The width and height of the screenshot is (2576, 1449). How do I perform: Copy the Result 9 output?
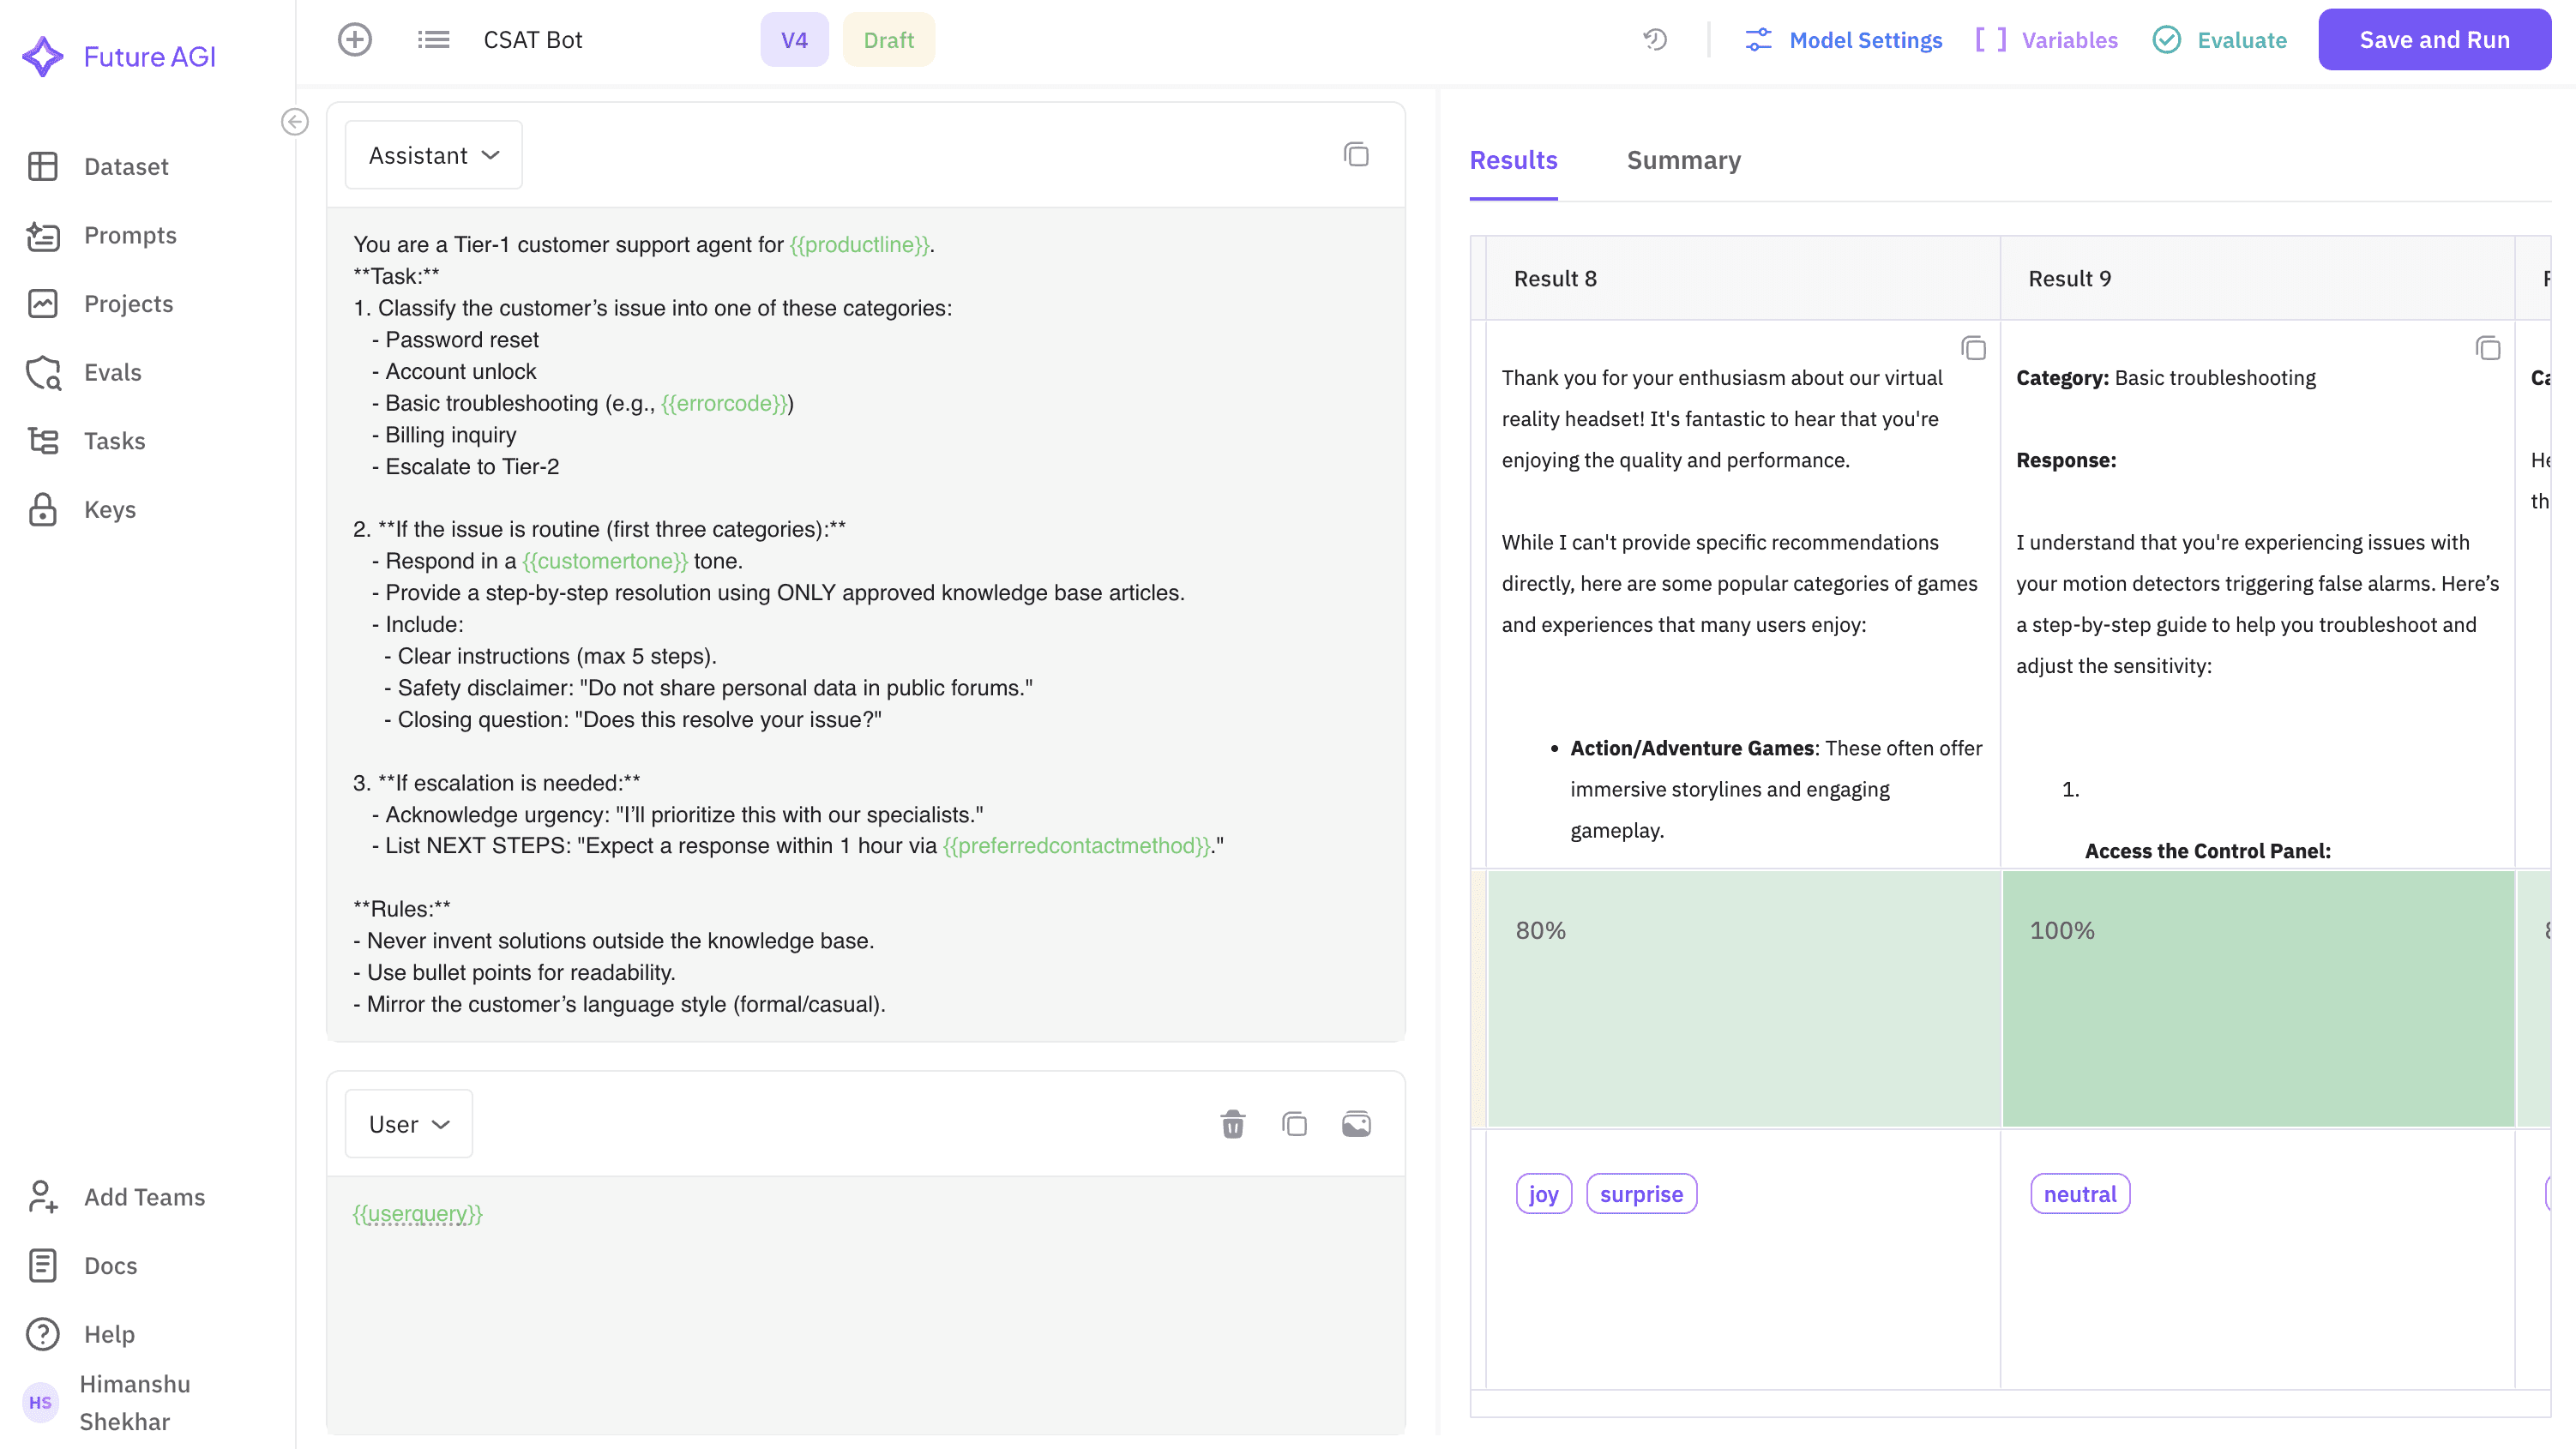[x=2488, y=348]
